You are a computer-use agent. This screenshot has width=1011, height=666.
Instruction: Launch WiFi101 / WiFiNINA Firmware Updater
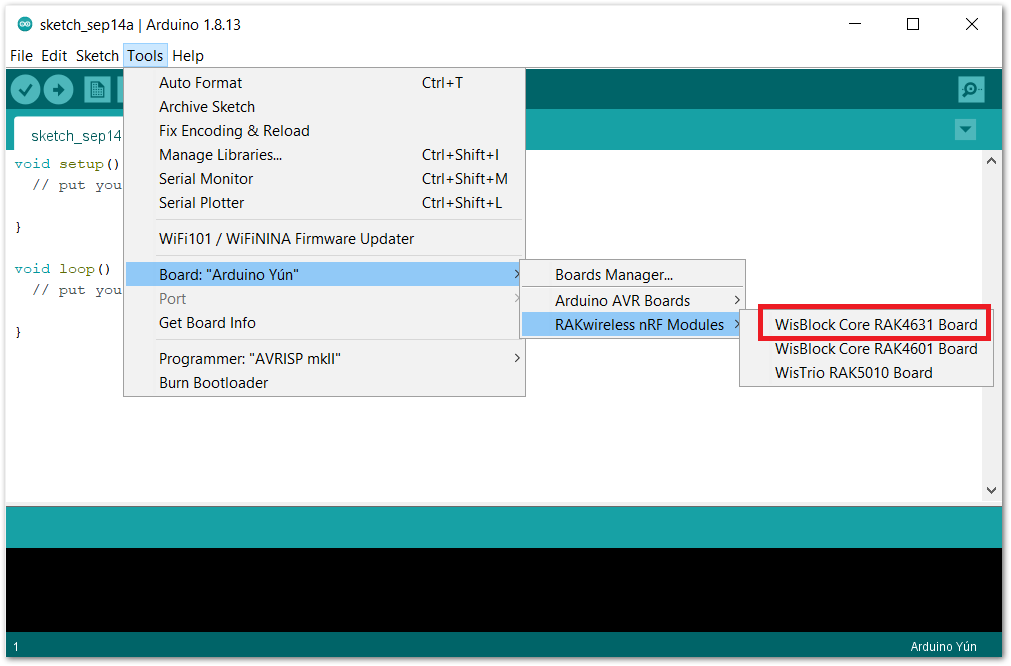(x=324, y=239)
